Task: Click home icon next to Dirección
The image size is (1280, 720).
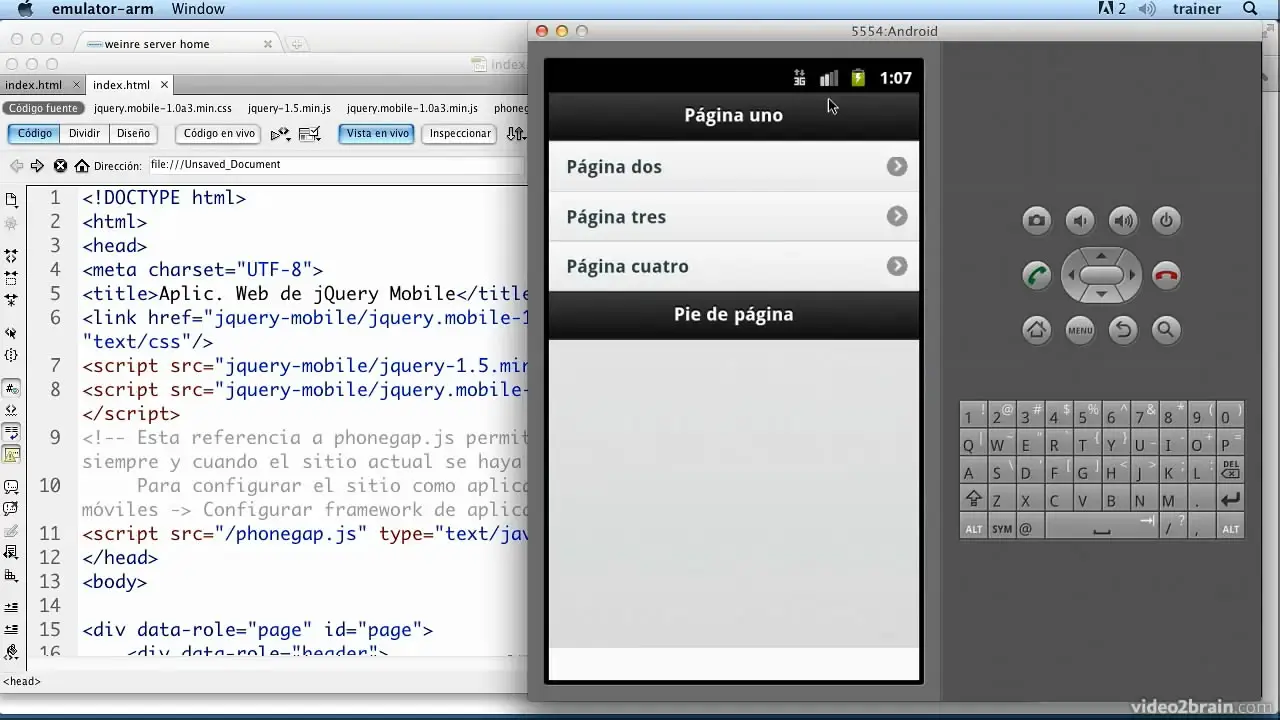Action: 82,166
